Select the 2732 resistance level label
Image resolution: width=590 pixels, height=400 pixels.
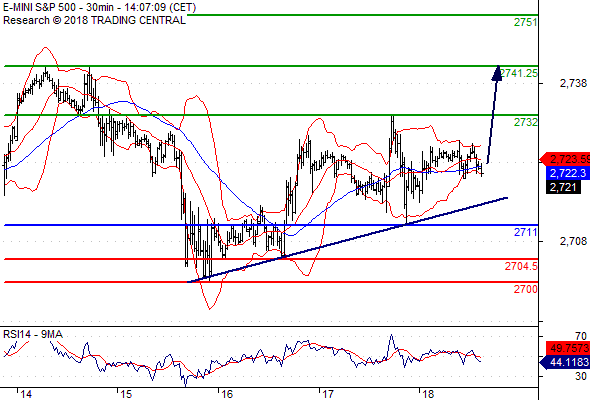tap(526, 122)
